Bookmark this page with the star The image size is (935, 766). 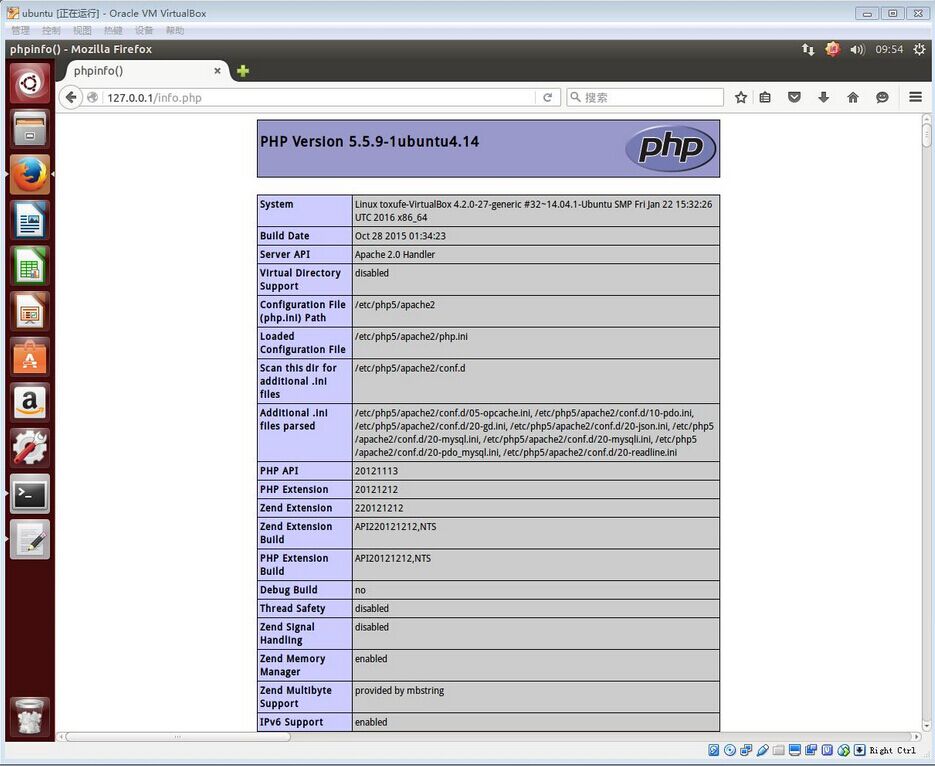741,97
